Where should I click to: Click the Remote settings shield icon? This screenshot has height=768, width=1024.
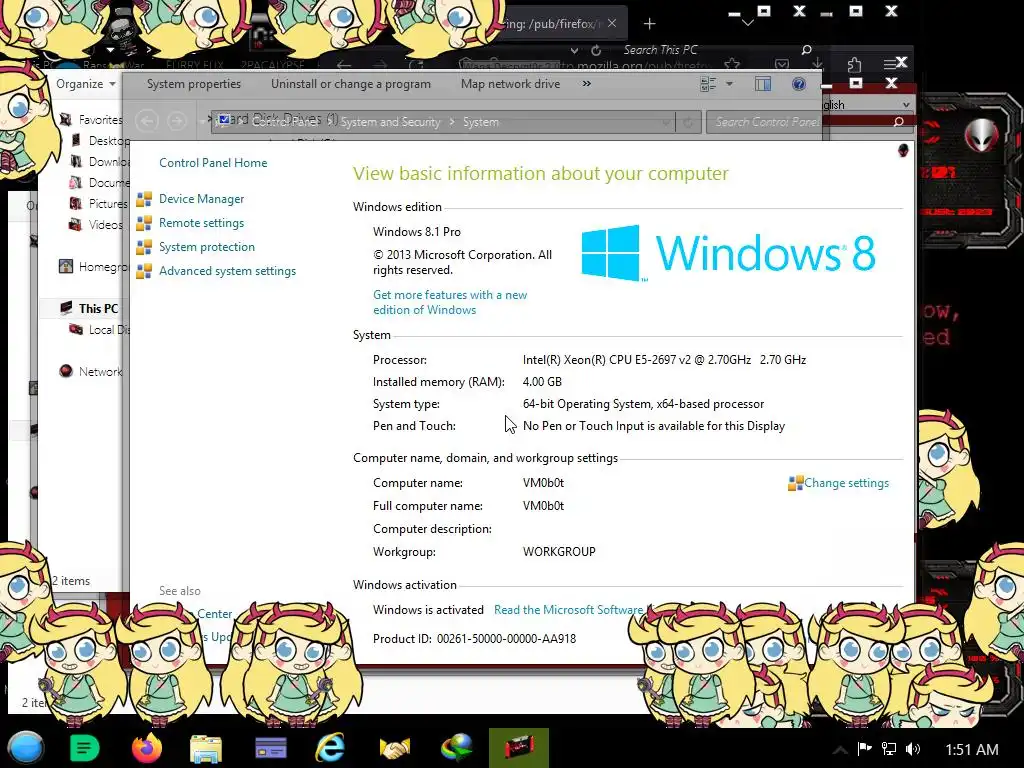[144, 223]
